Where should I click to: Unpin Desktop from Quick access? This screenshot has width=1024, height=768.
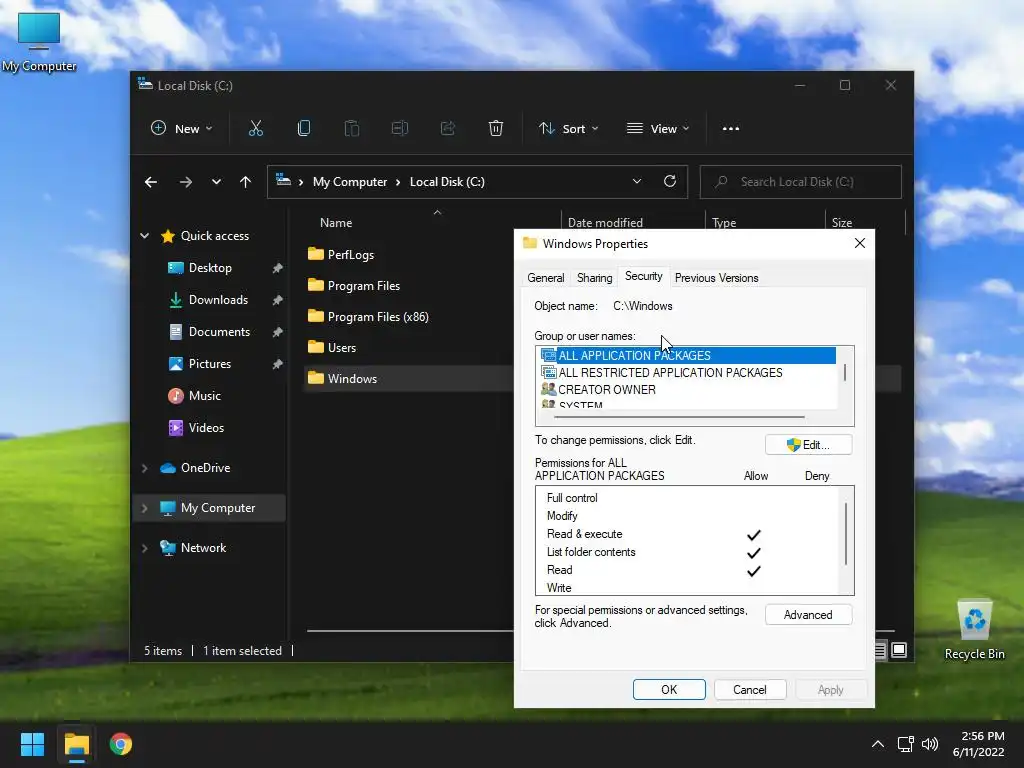(278, 268)
